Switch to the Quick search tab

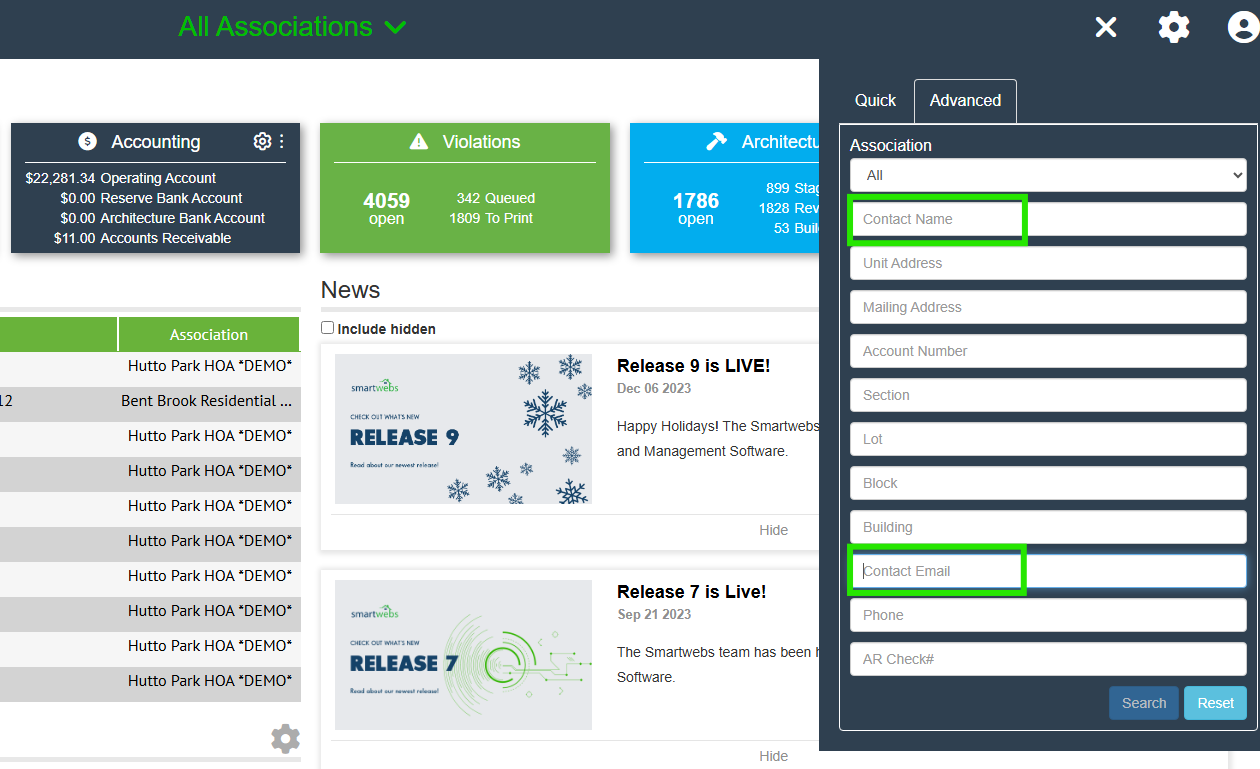(875, 101)
